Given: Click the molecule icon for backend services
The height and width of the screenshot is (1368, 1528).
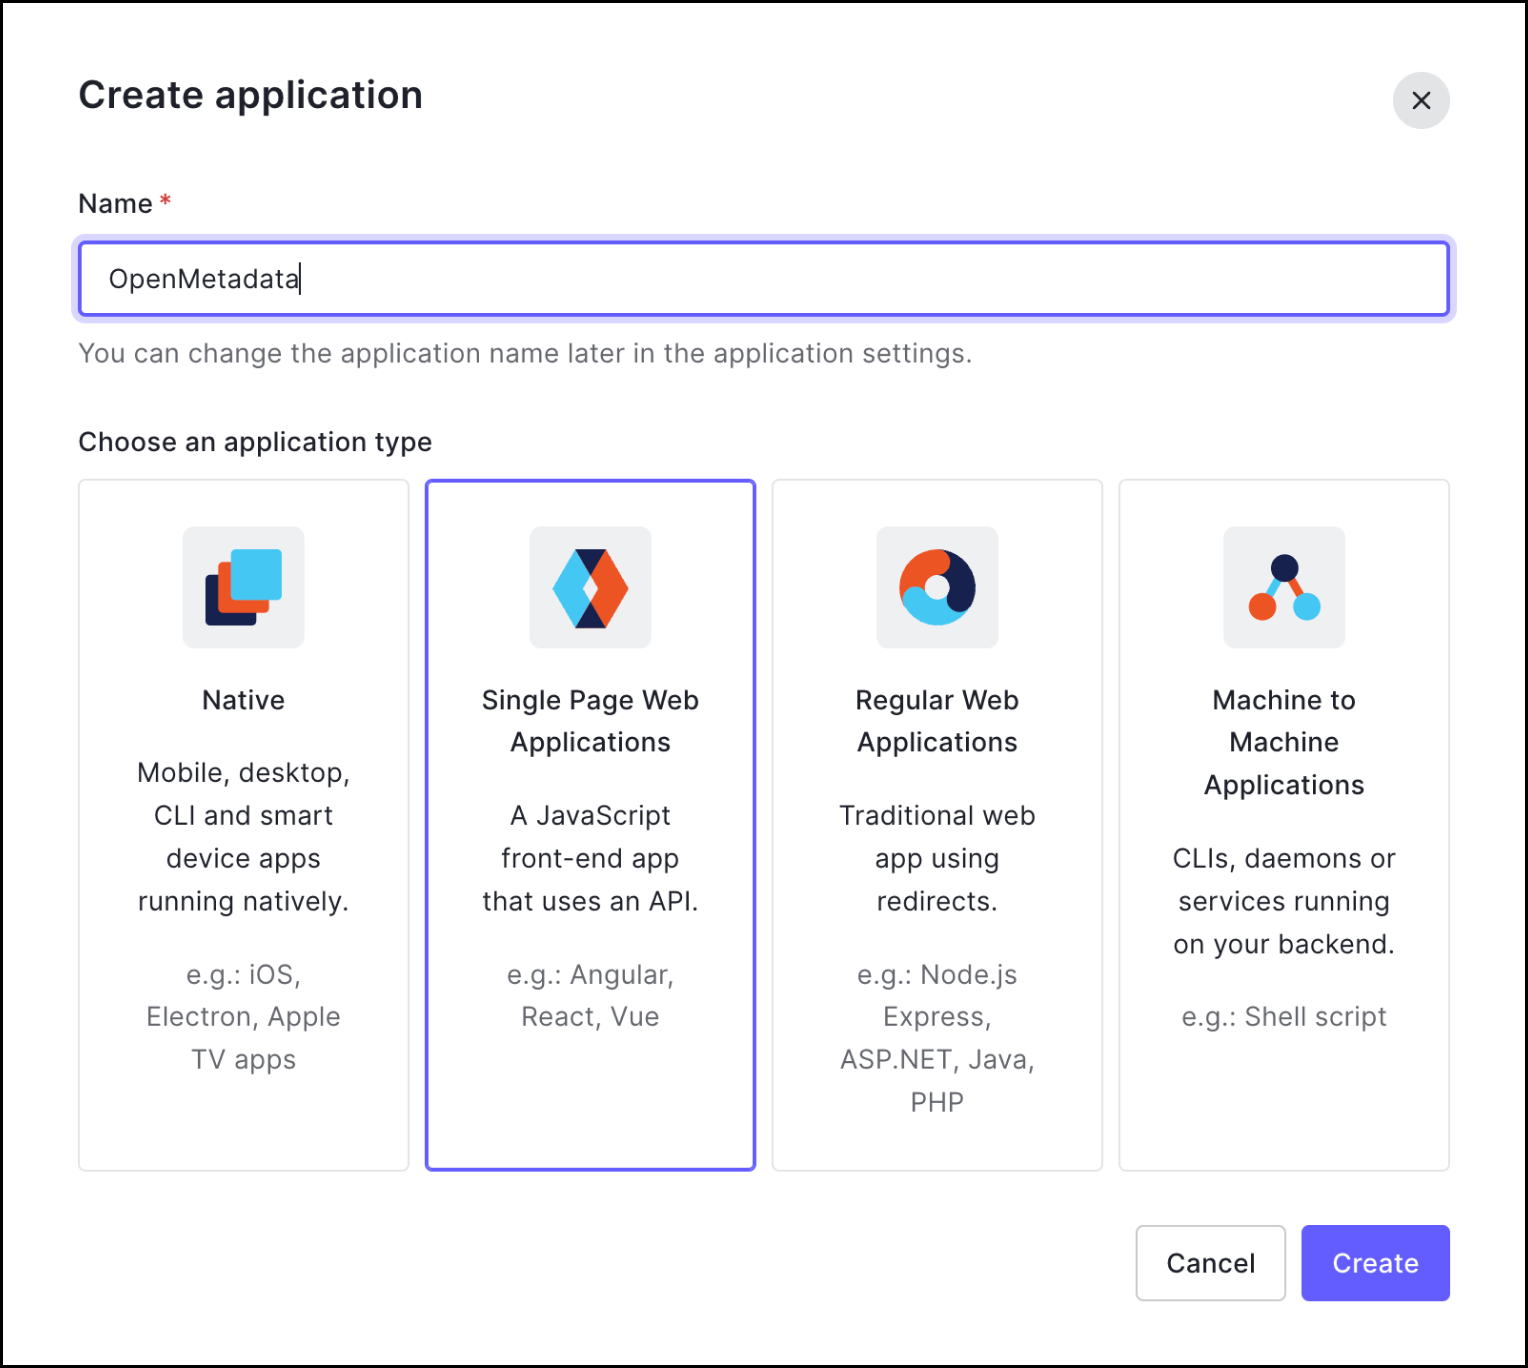Looking at the screenshot, I should 1284,588.
